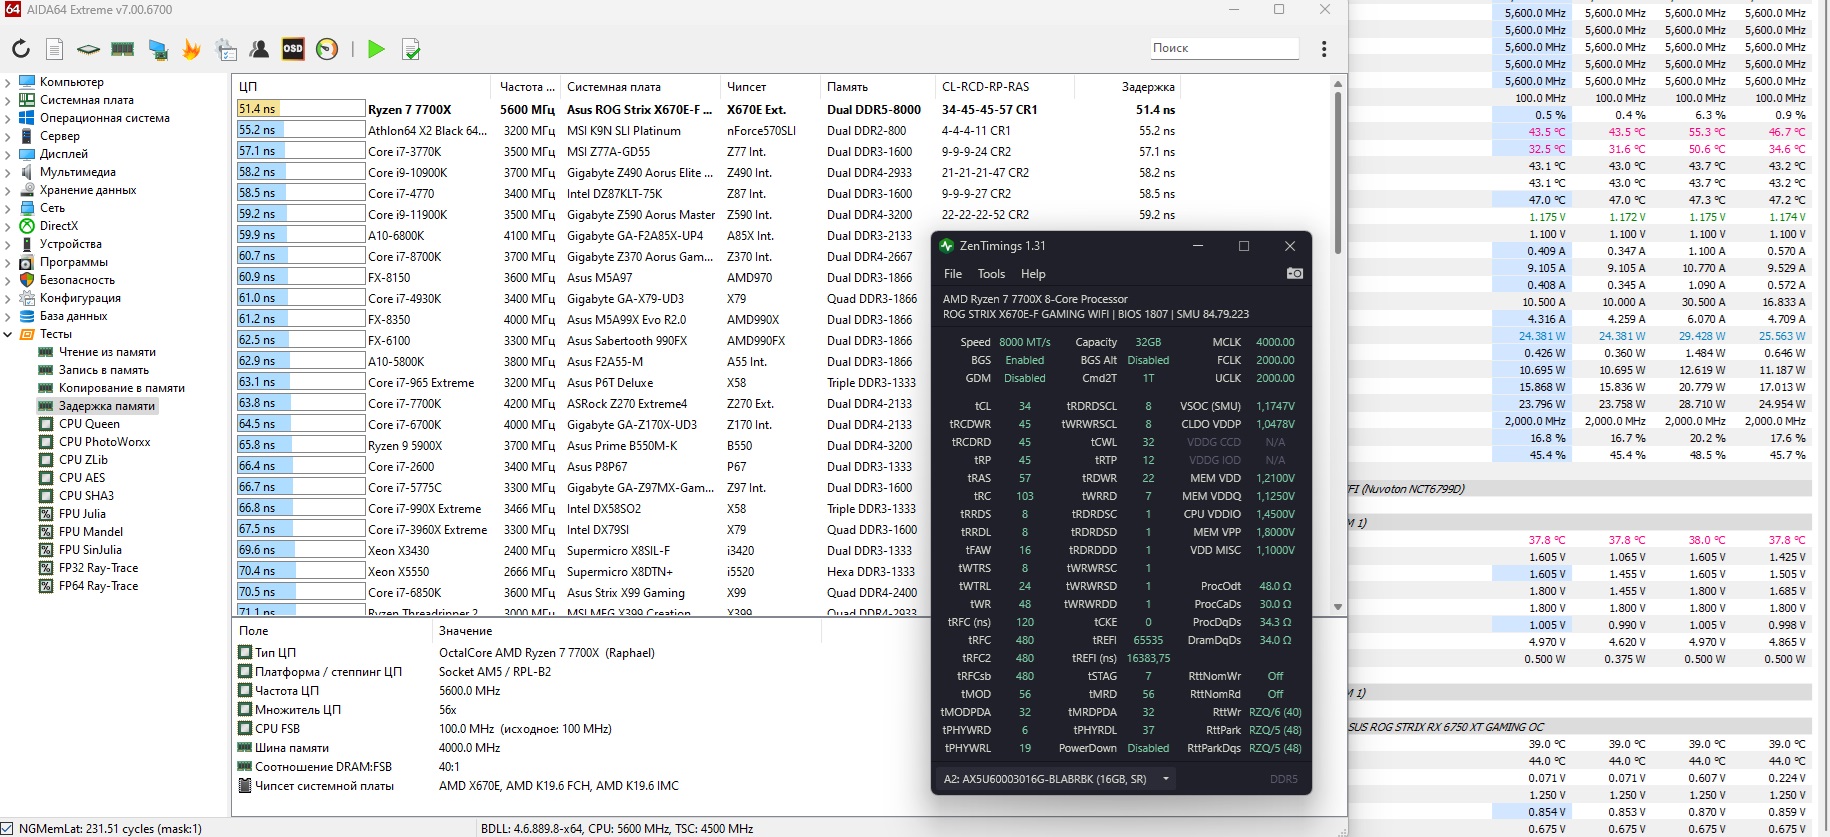Expand the Операционная система tree node
Screen dimensions: 1830x837
[x=8, y=118]
